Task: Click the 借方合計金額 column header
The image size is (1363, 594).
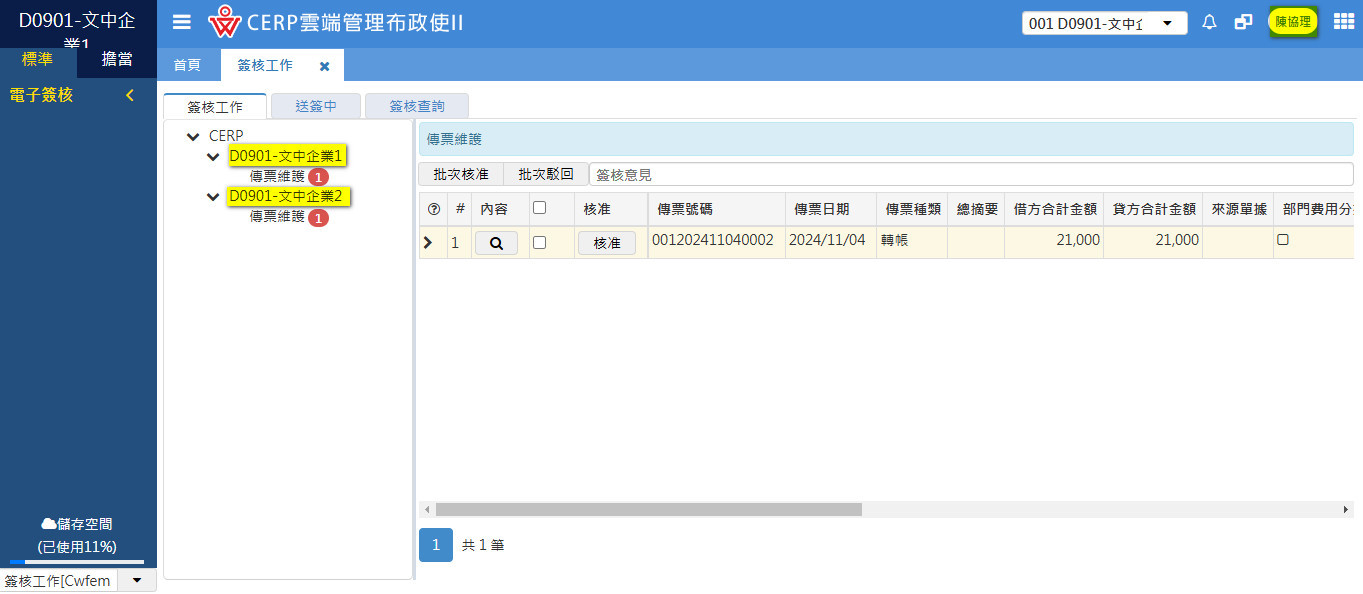Action: (1054, 209)
